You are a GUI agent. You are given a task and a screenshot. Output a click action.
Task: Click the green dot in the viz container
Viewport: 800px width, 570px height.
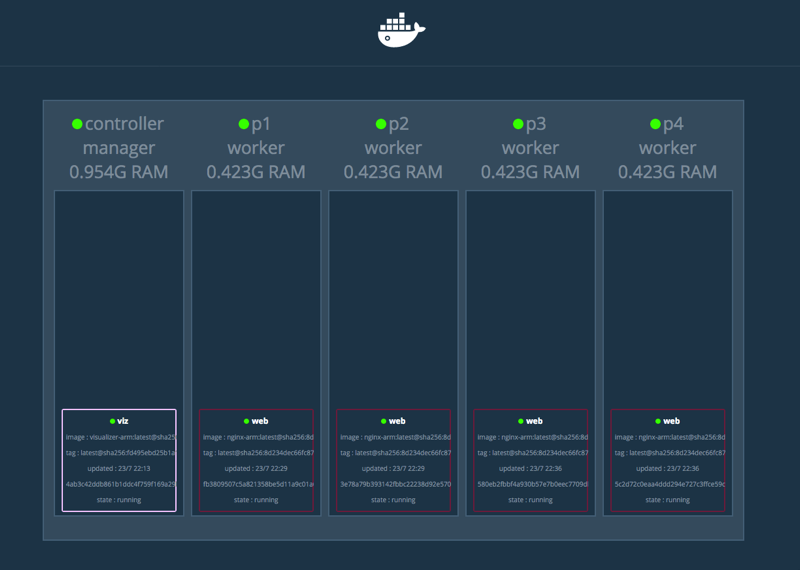(x=111, y=422)
